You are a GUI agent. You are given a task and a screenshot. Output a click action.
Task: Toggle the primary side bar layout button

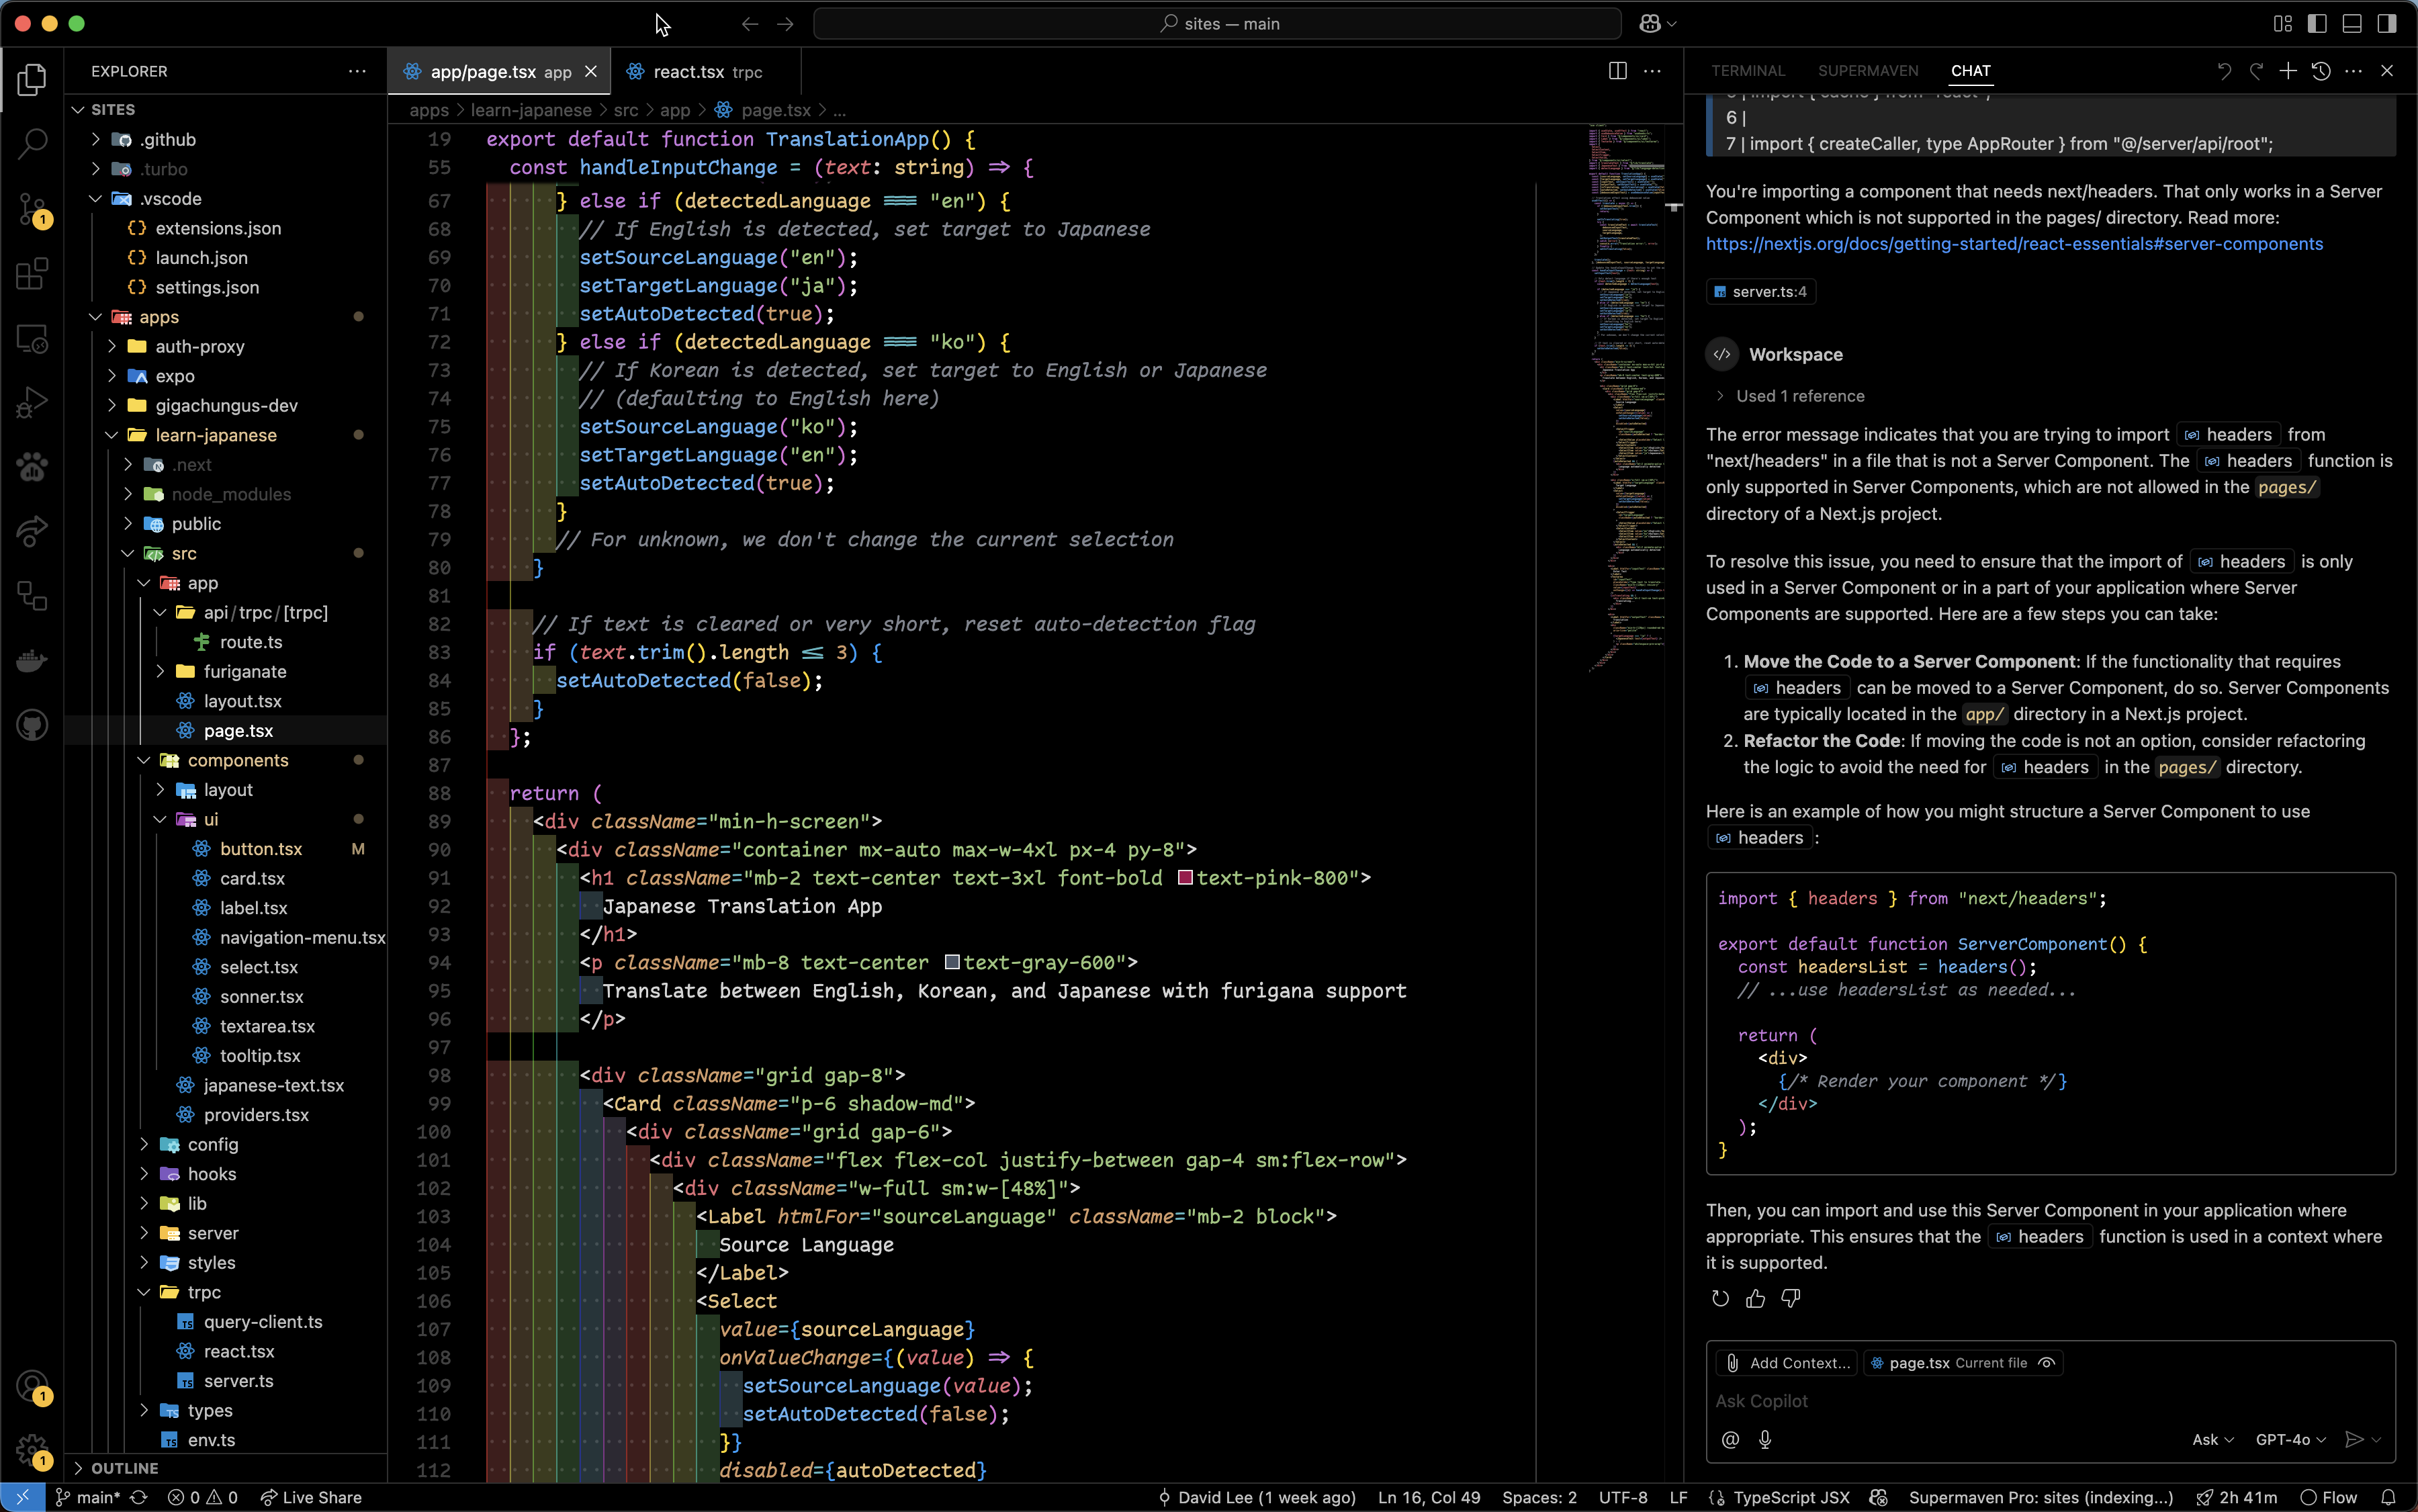coord(2317,23)
